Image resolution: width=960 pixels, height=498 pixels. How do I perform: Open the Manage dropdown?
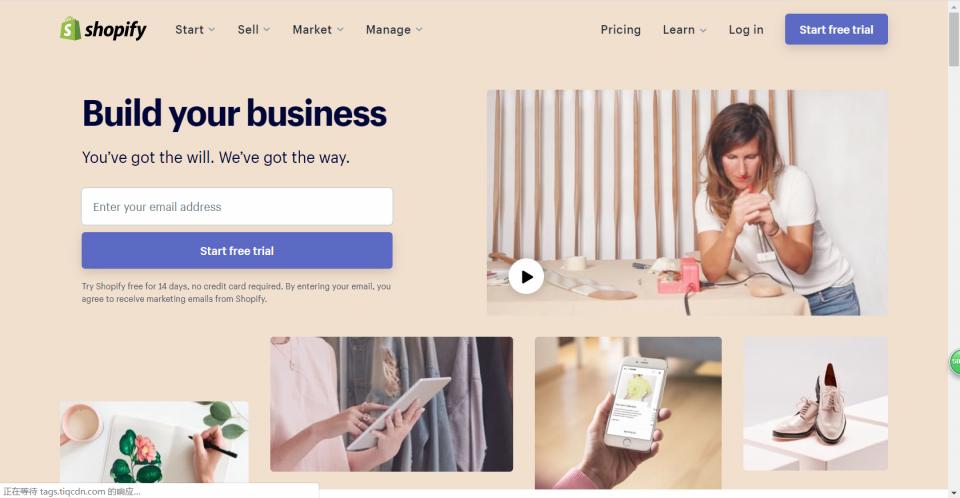(394, 29)
